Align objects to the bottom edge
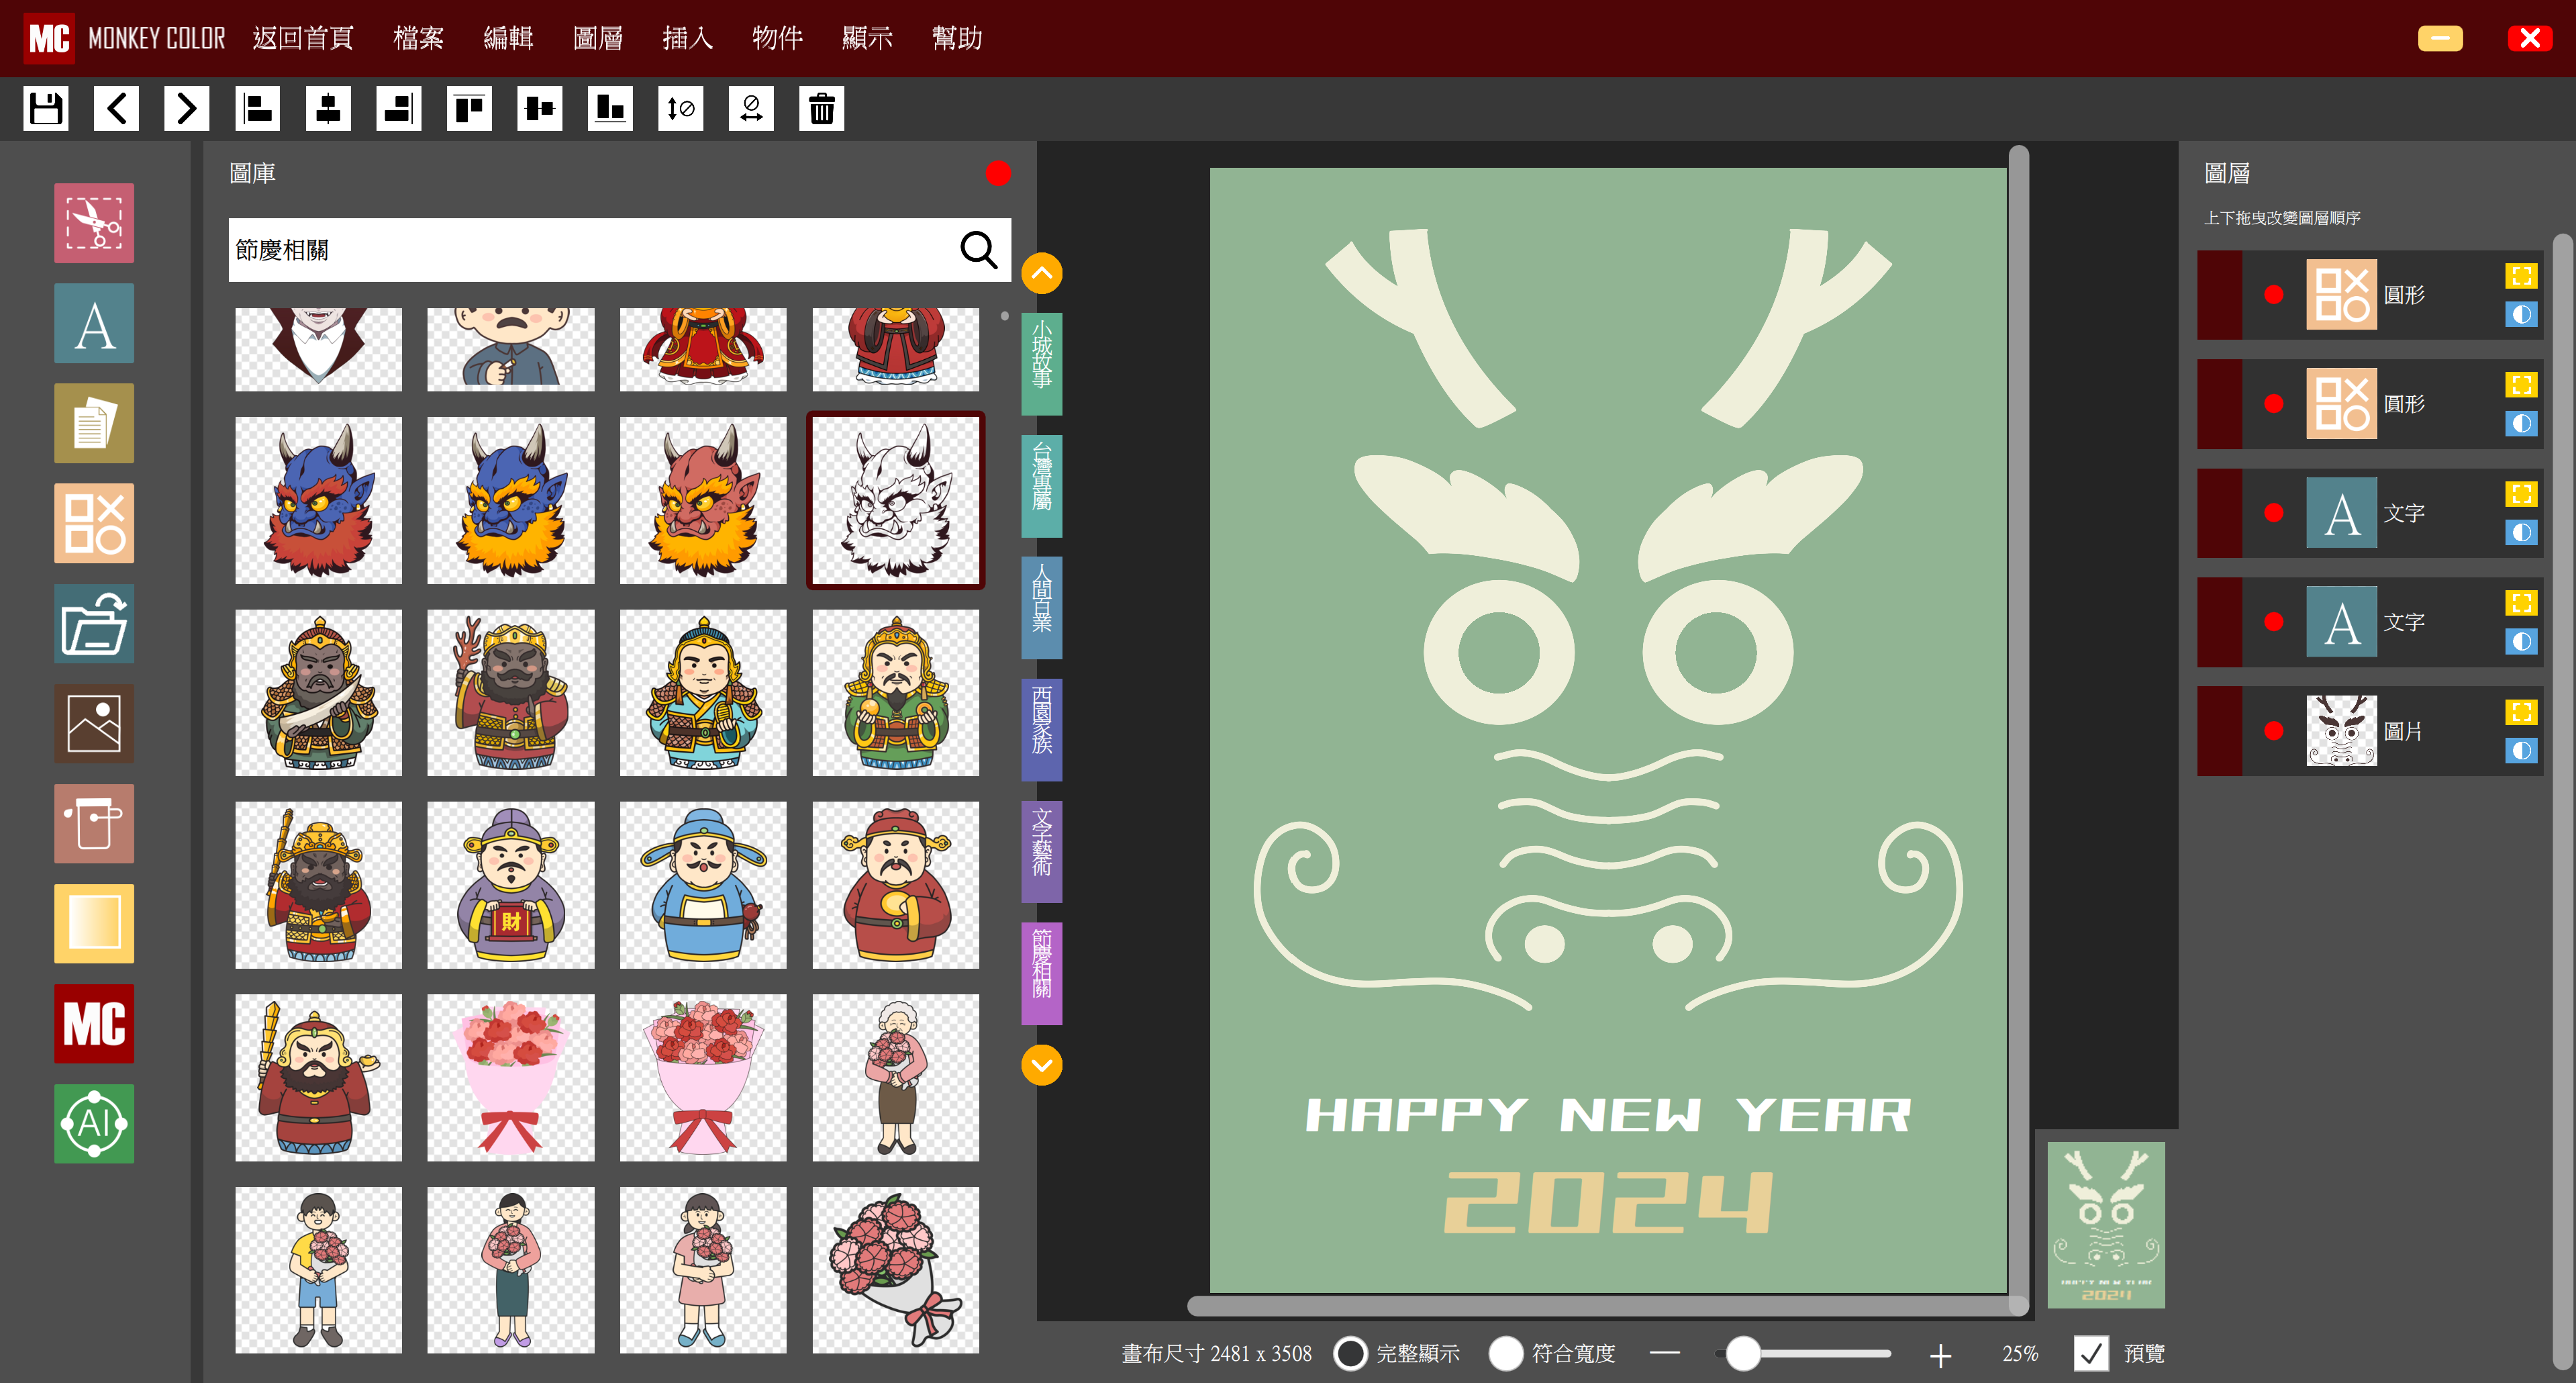This screenshot has width=2576, height=1383. click(x=610, y=108)
